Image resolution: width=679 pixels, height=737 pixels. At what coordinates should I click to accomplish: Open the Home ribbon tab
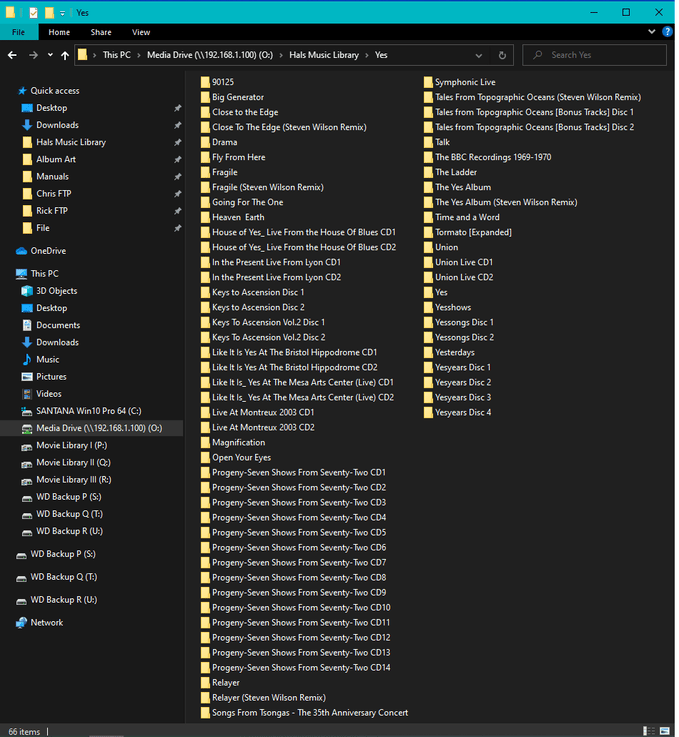(x=59, y=32)
